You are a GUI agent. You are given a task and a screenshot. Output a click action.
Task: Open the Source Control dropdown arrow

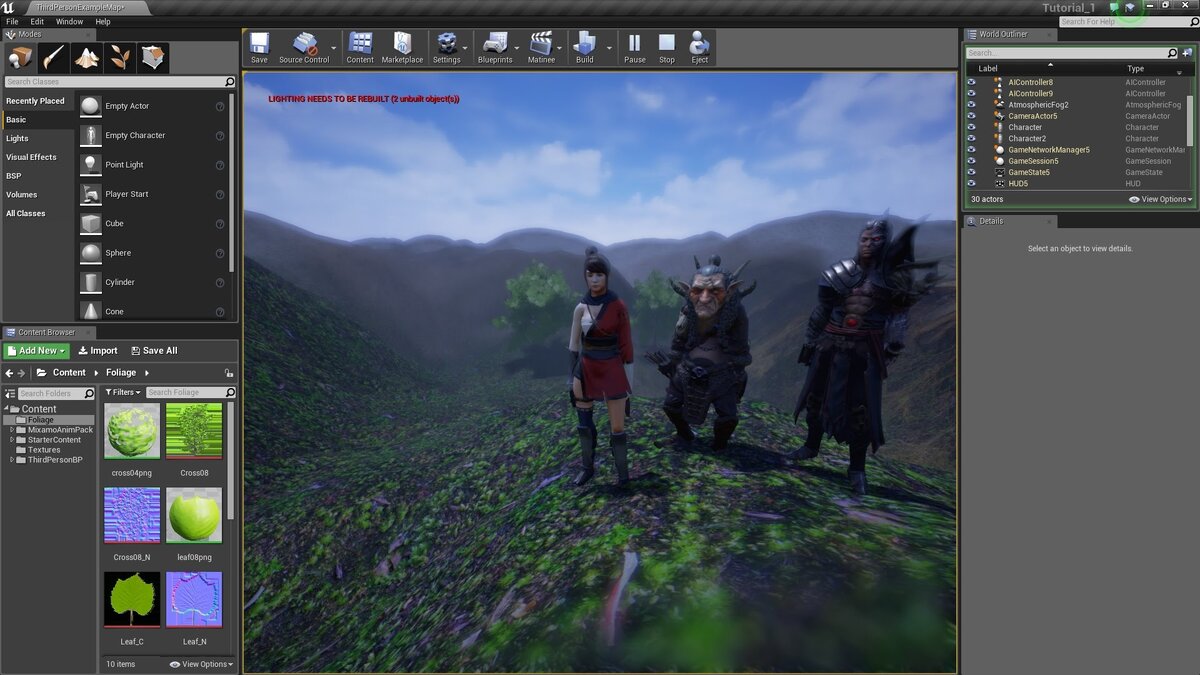pos(334,47)
